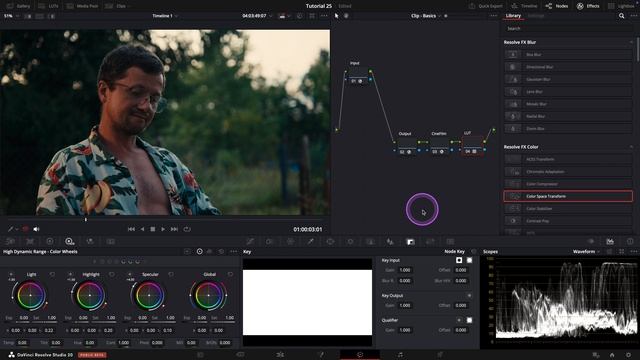Open the viewer zoom percentage dropdown
Screen dimensions: 640x360
tap(10, 16)
